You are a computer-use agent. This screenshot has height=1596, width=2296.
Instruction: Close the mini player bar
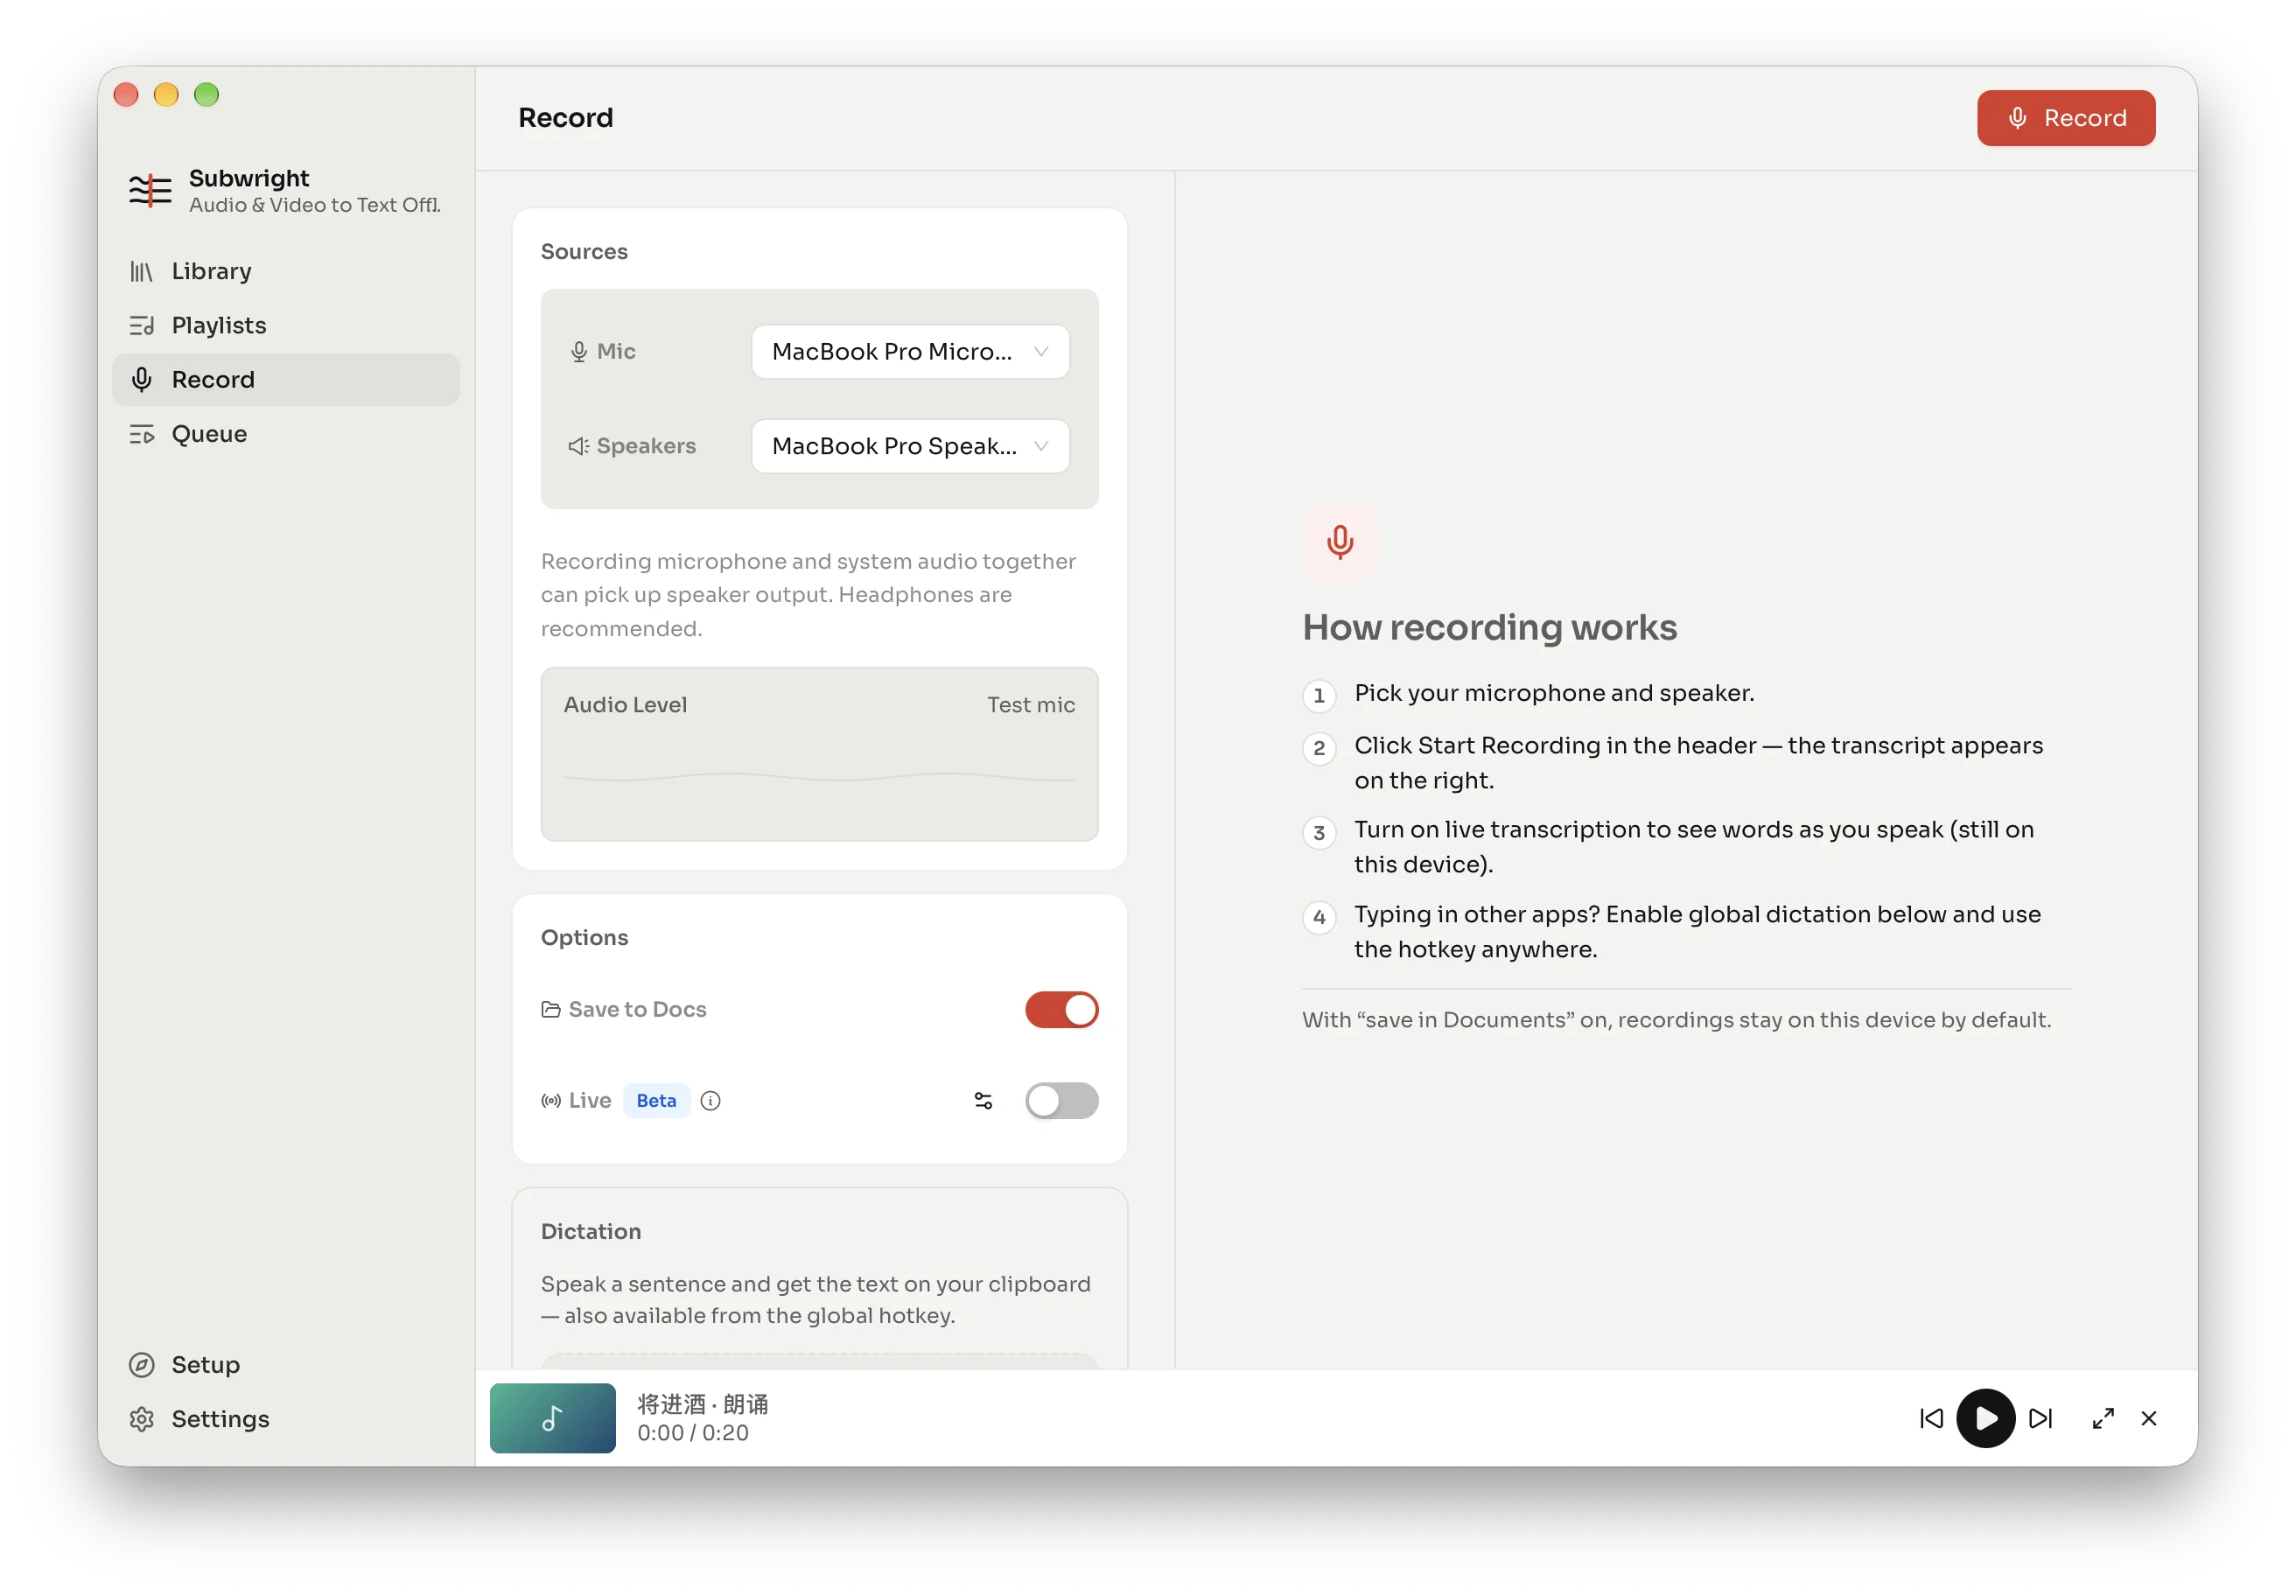2148,1418
